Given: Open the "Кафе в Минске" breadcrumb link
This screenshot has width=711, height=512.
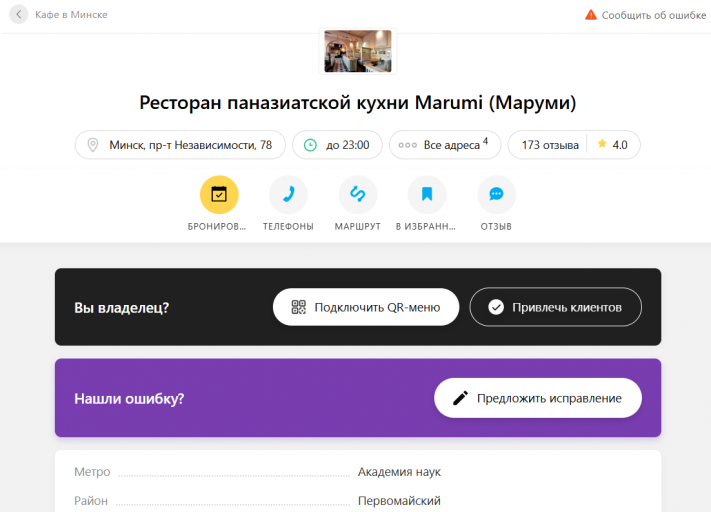Looking at the screenshot, I should click(x=71, y=15).
